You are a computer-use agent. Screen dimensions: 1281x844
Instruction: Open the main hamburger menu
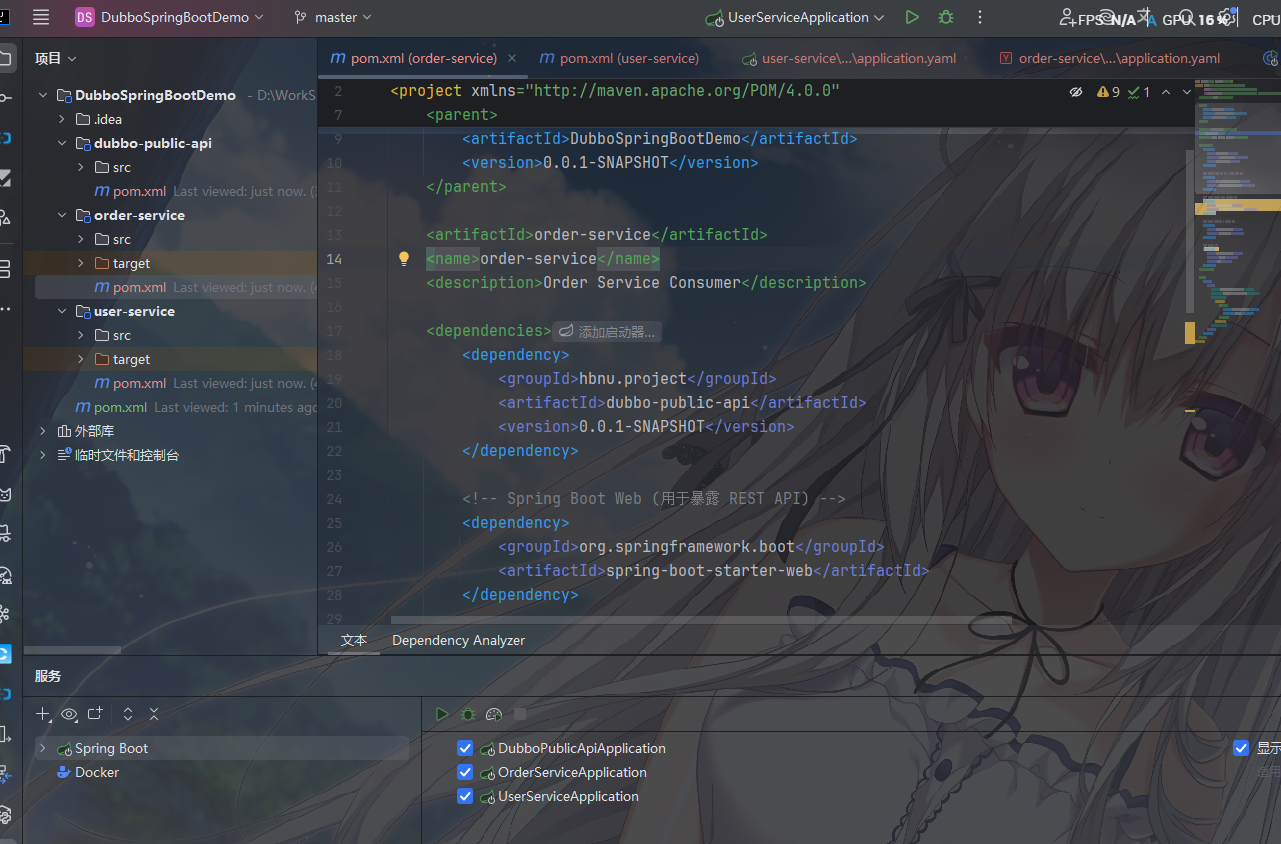coord(41,17)
